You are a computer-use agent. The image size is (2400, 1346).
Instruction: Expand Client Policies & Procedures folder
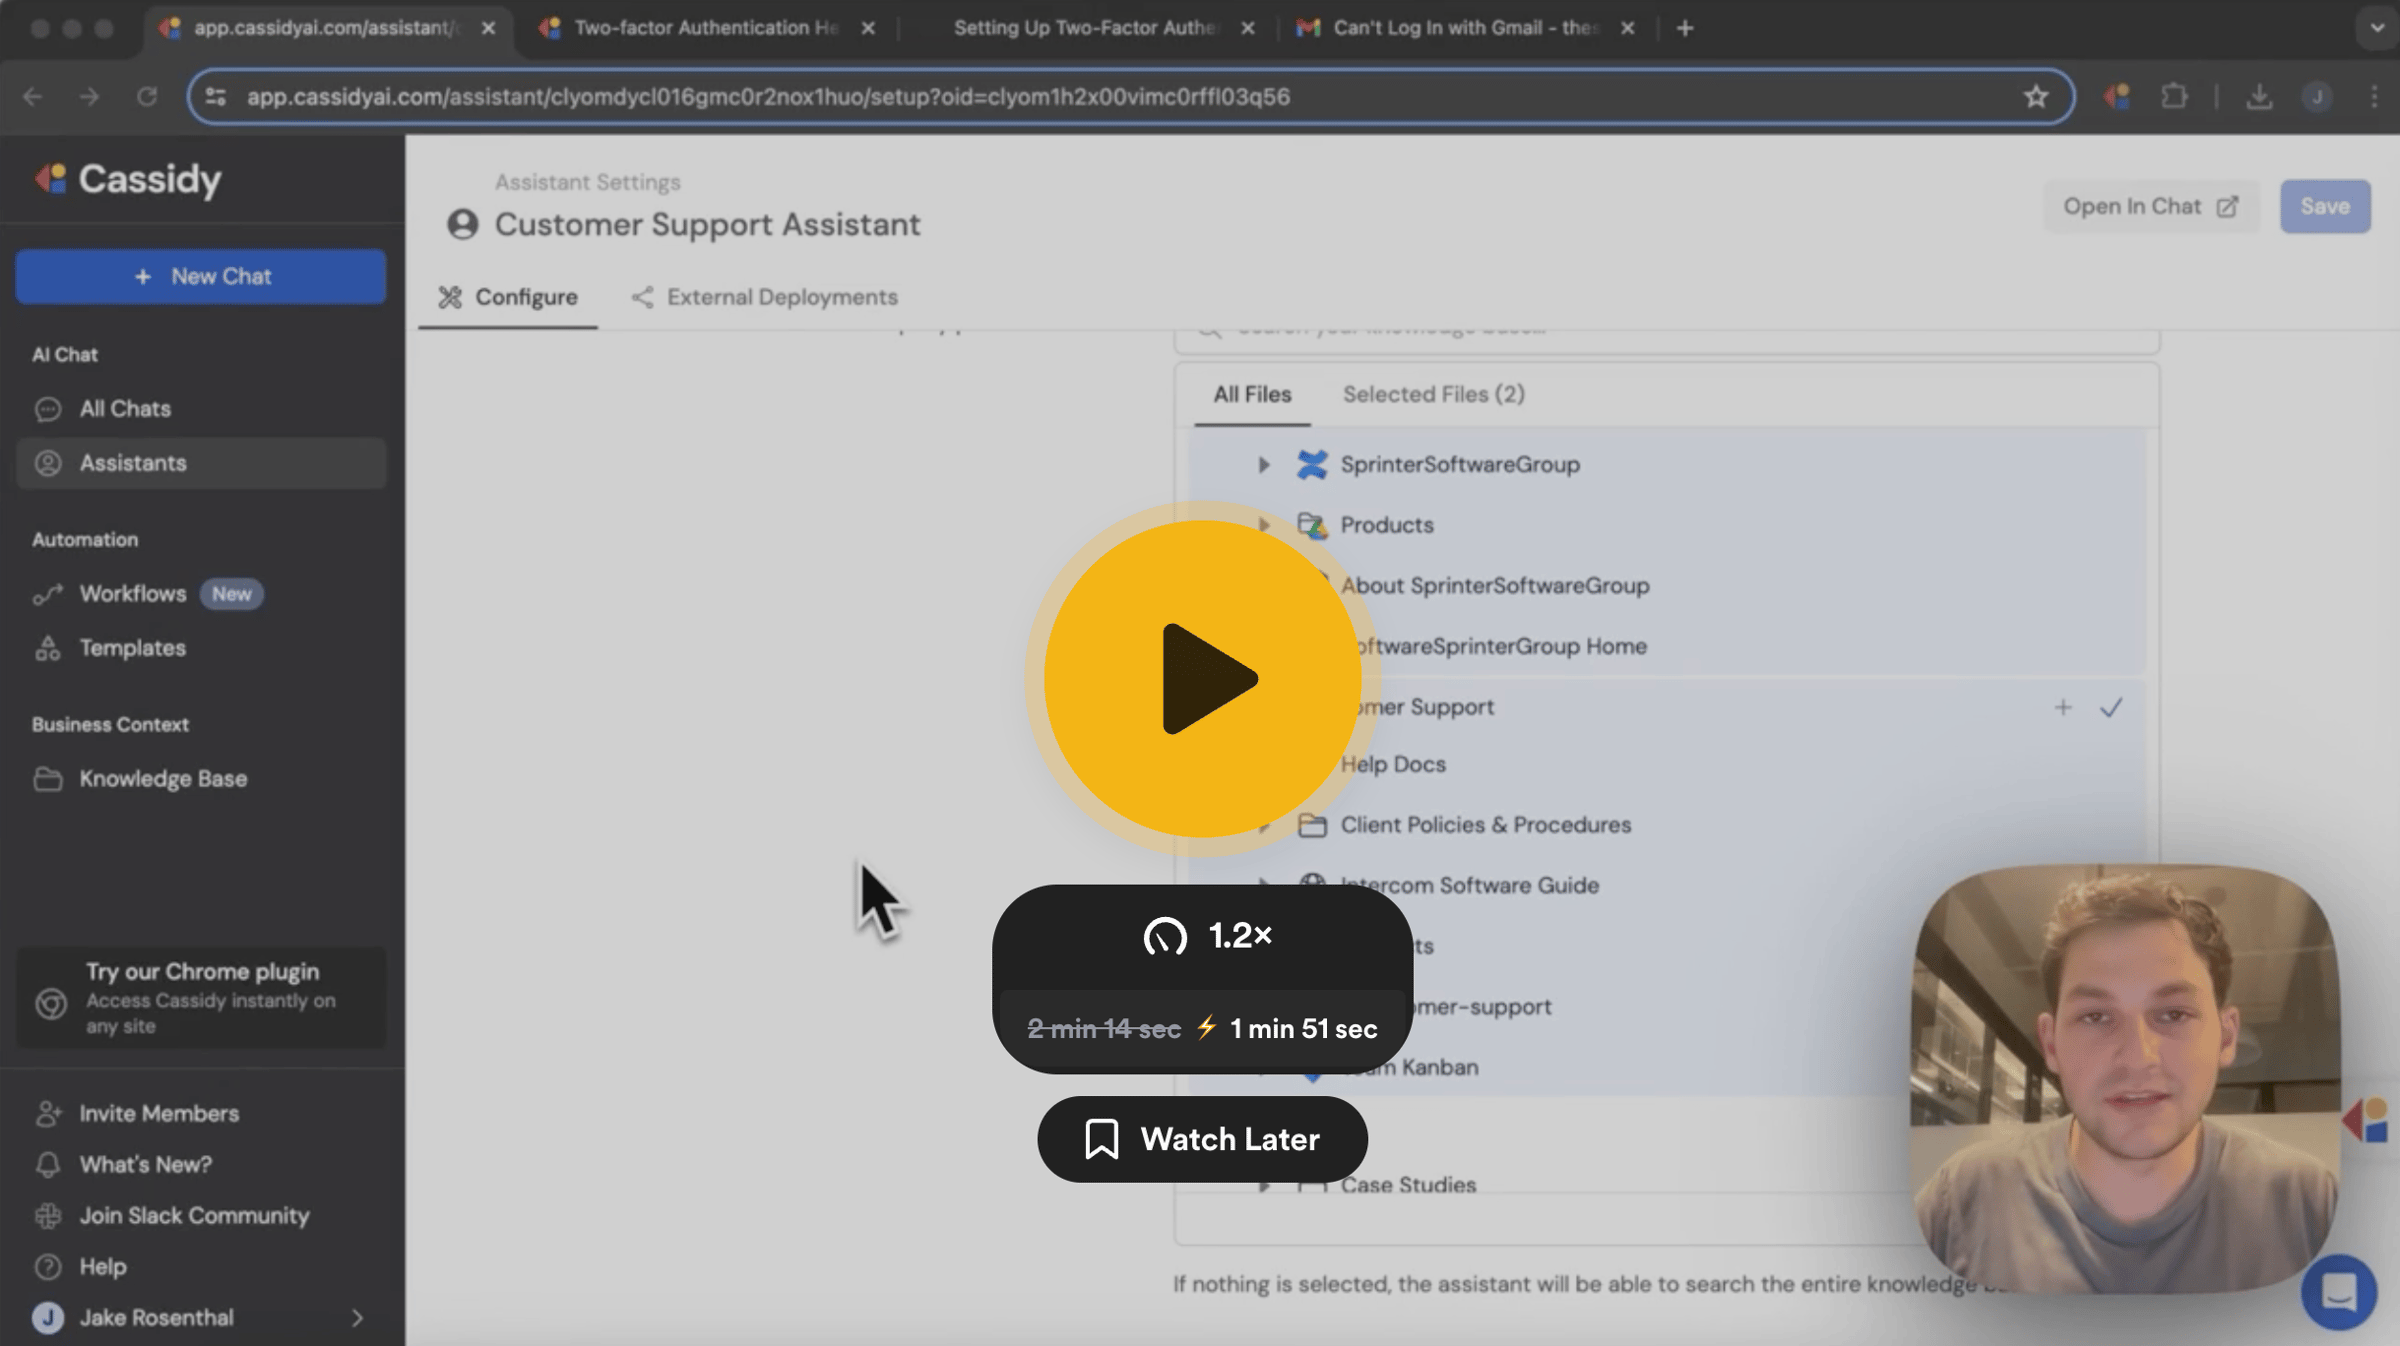pyautogui.click(x=1264, y=826)
